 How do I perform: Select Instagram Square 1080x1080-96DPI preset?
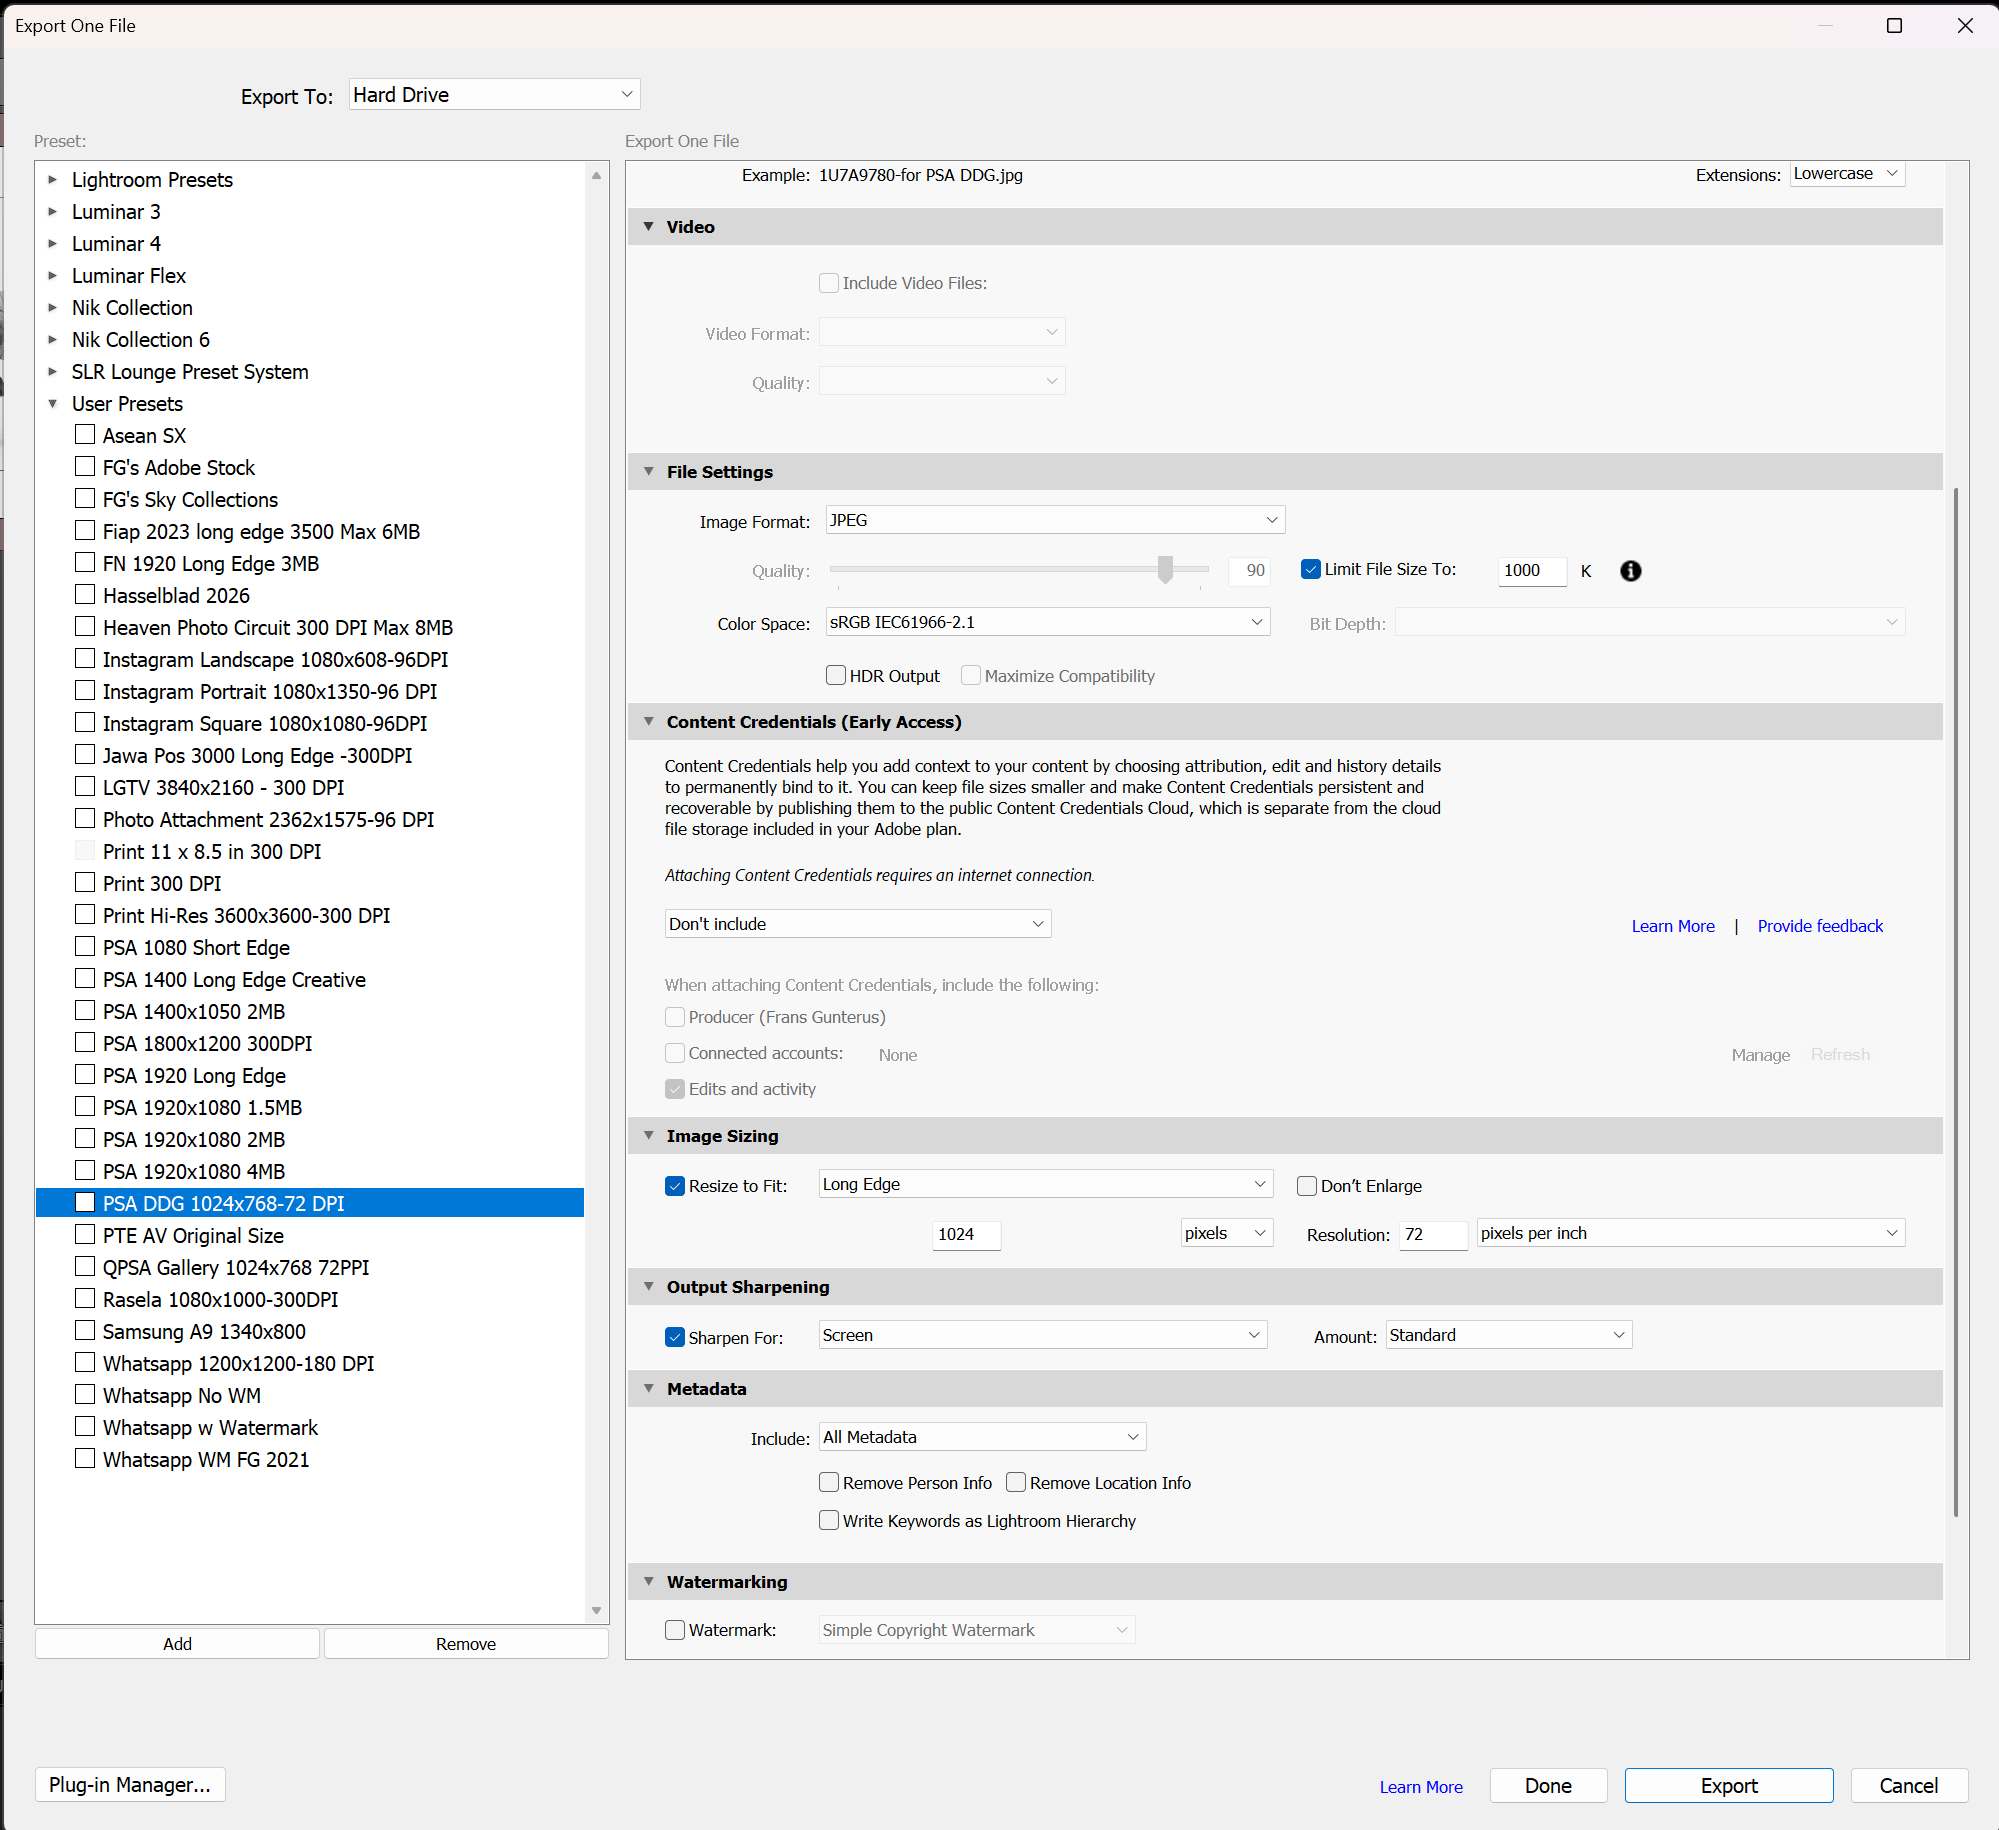click(x=264, y=723)
